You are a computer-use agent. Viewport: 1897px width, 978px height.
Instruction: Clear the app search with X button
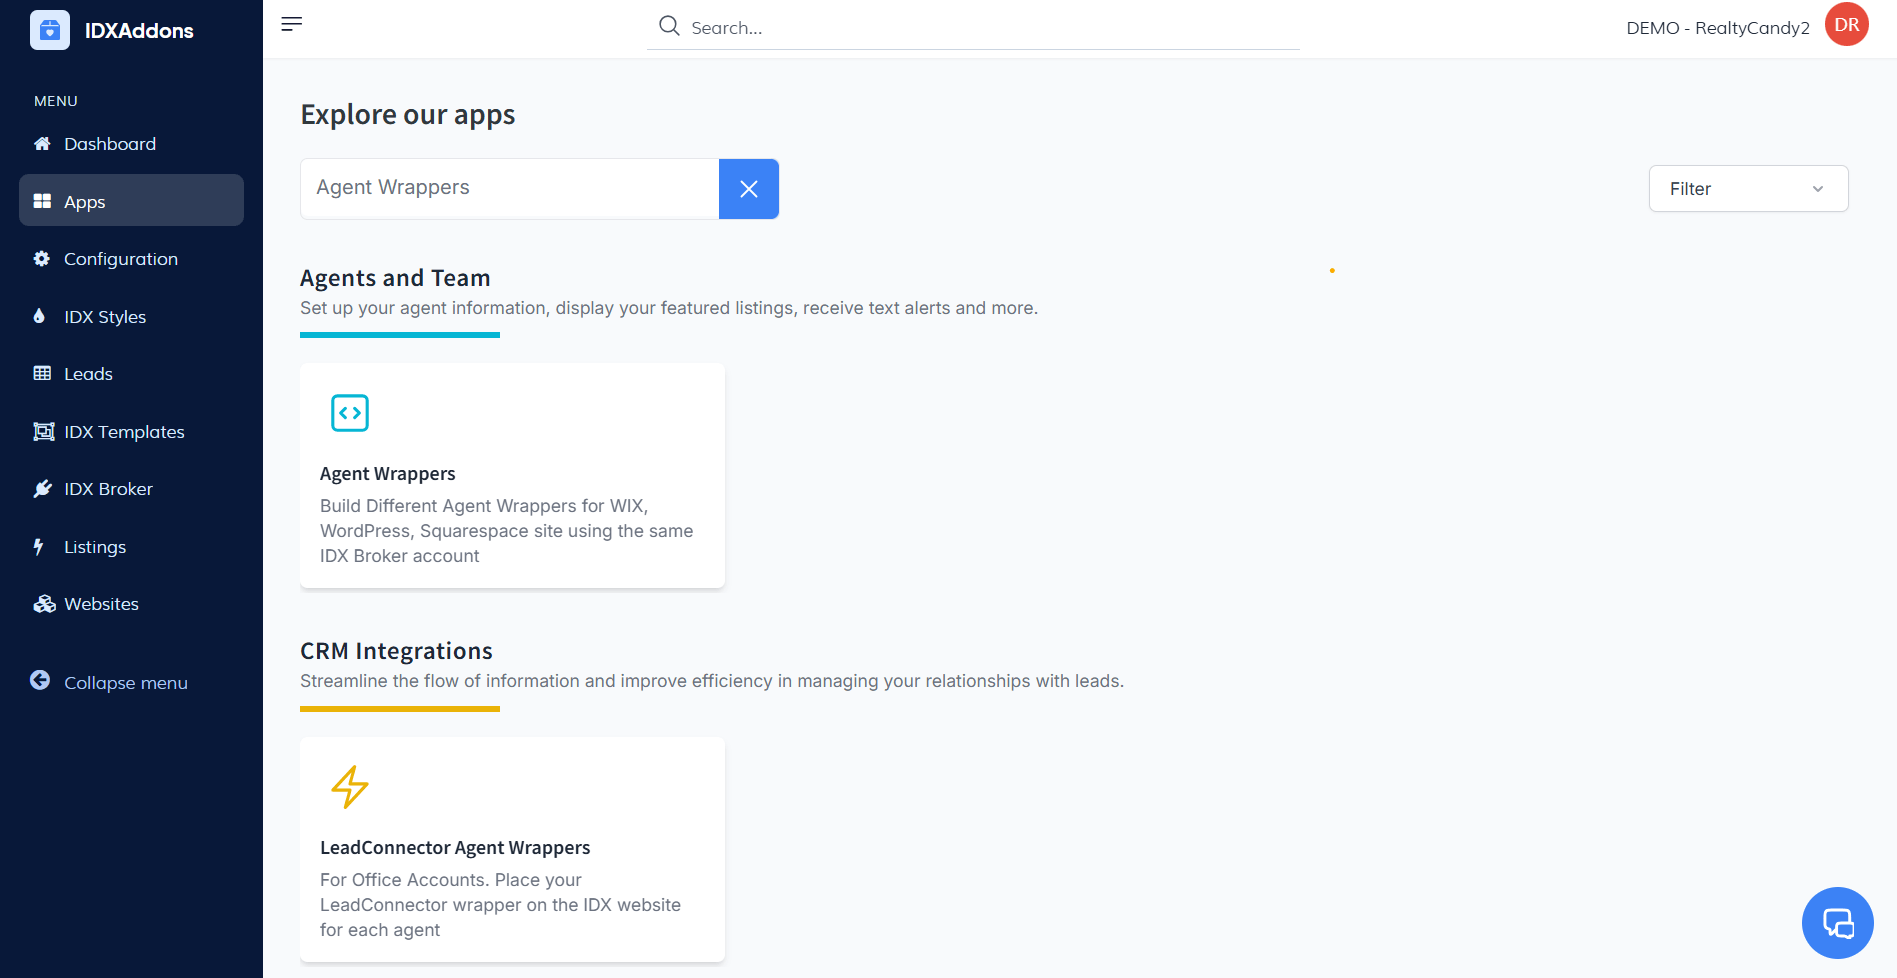[x=749, y=189]
